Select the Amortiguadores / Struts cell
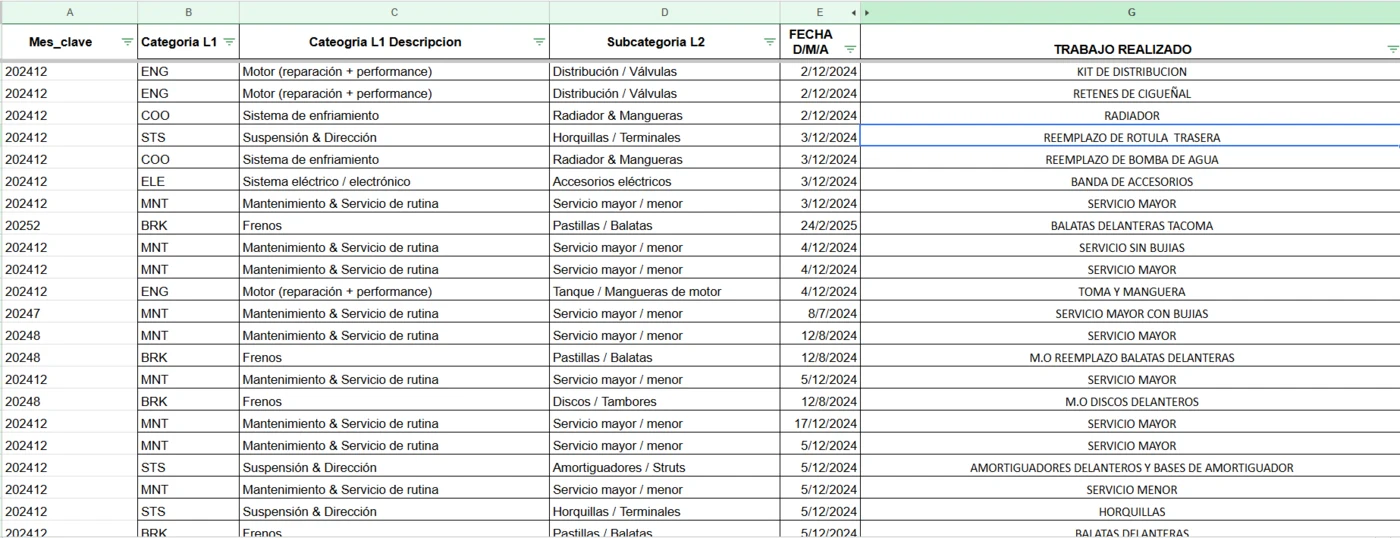 click(x=665, y=468)
